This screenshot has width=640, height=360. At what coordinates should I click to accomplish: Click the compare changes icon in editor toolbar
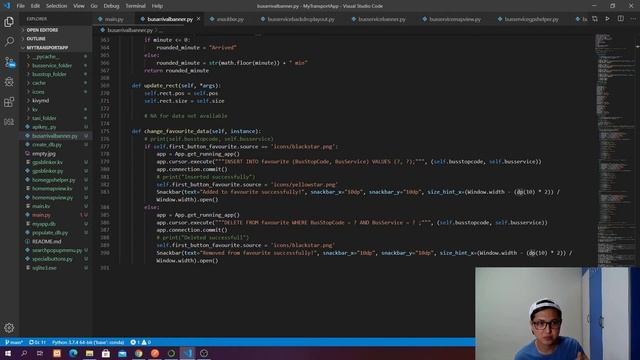[x=595, y=19]
